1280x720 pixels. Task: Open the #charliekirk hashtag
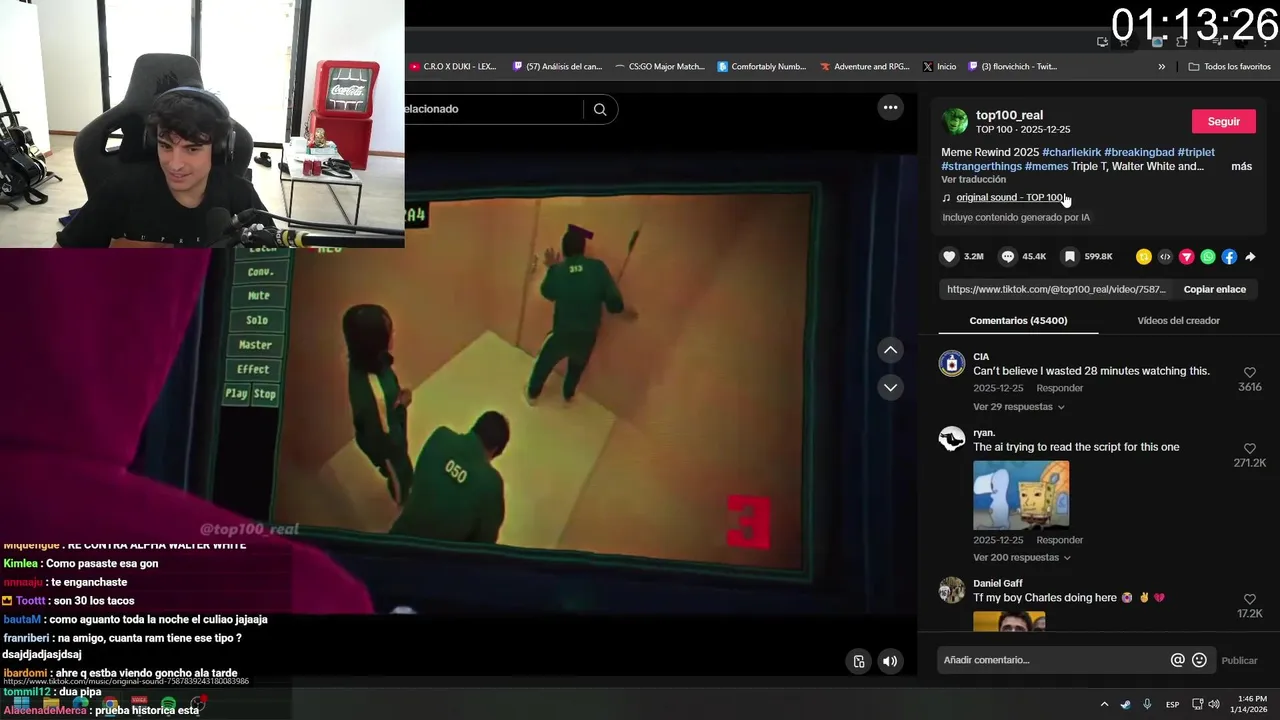pyautogui.click(x=1071, y=152)
